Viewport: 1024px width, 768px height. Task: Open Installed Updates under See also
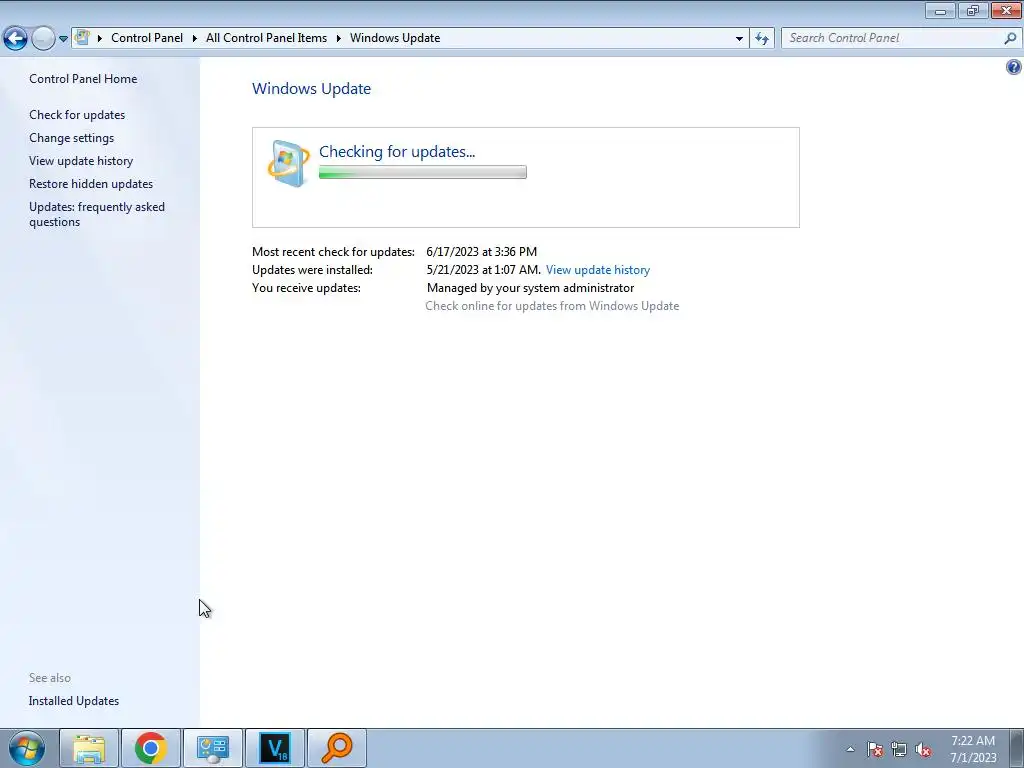[74, 701]
